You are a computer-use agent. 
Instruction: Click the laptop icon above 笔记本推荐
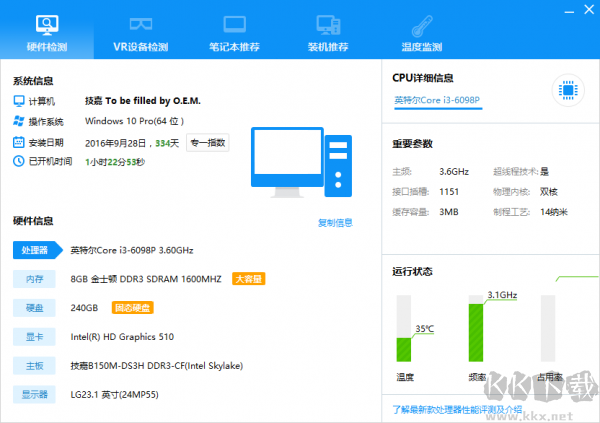click(235, 24)
